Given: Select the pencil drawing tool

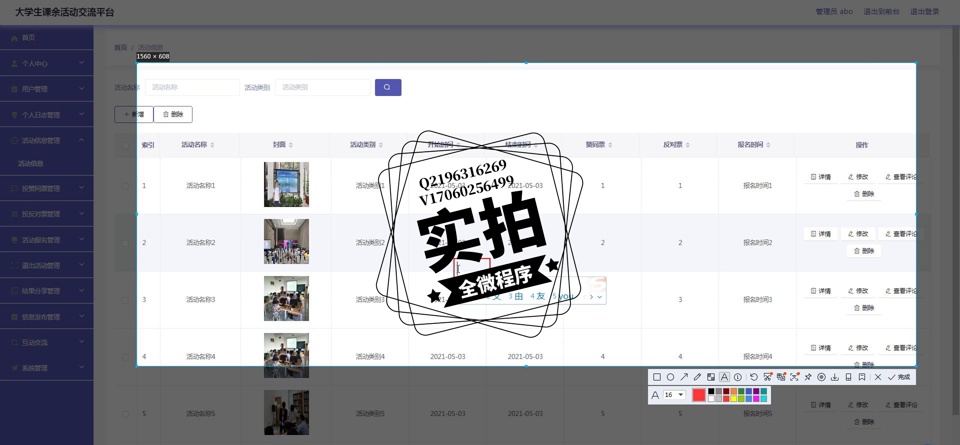Looking at the screenshot, I should 697,377.
